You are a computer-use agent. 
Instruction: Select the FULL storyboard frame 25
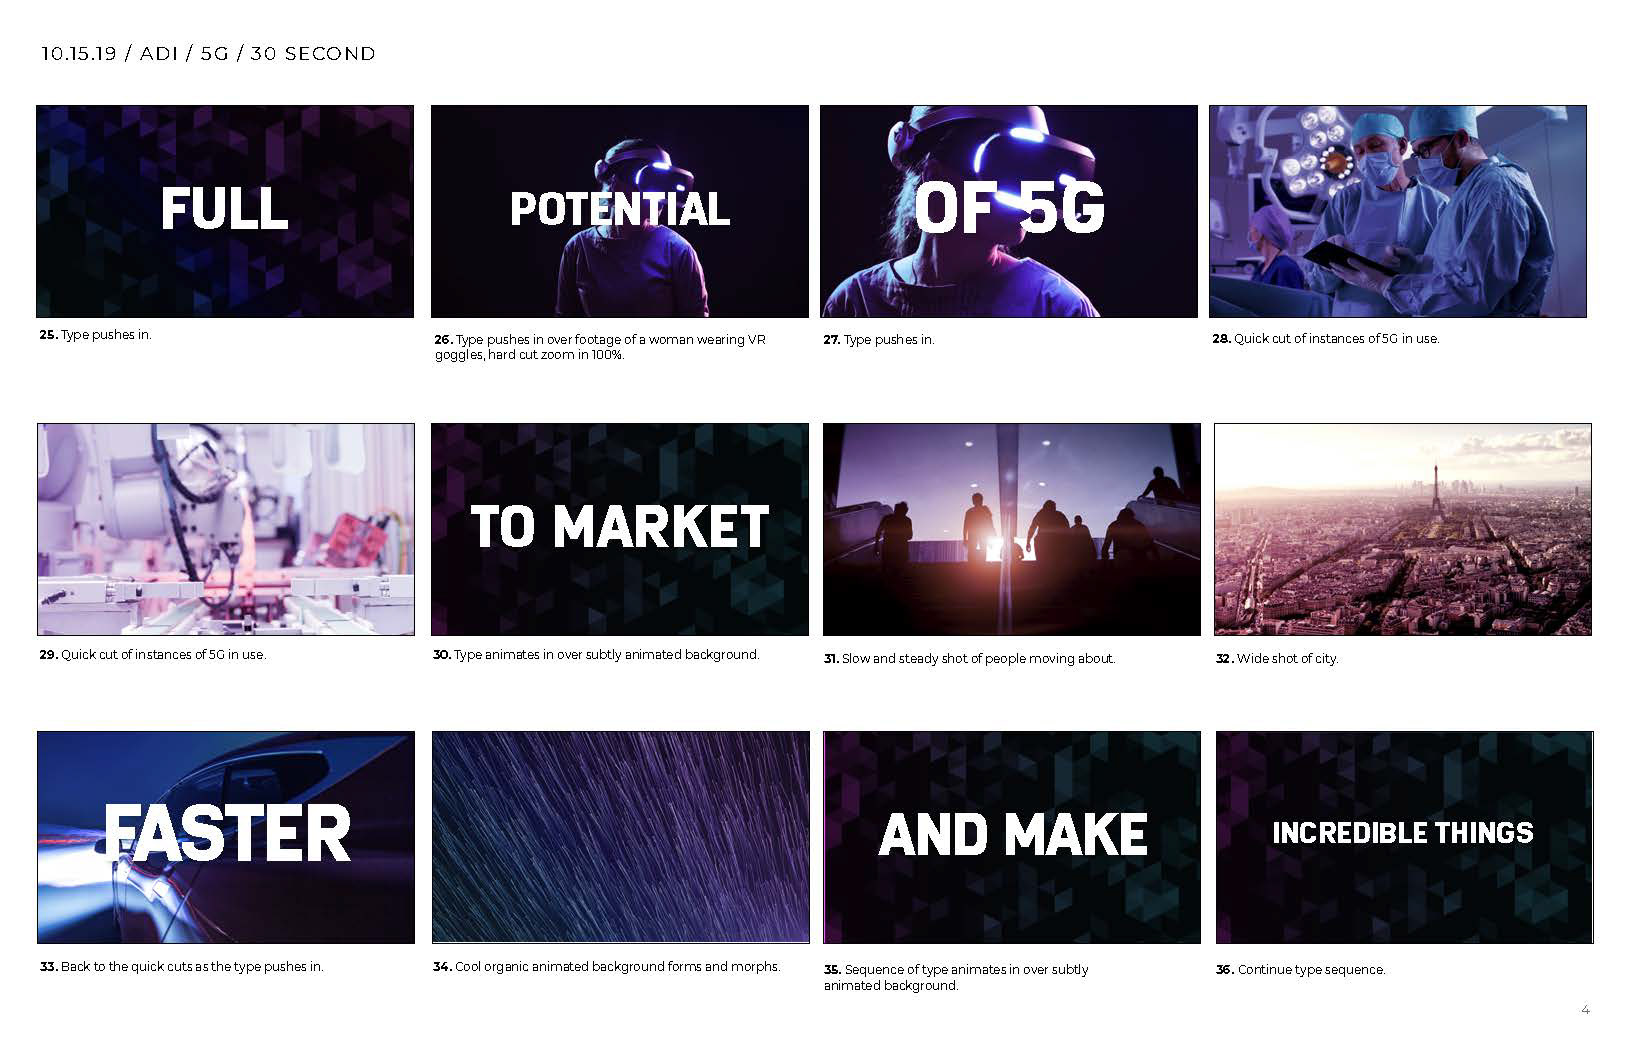coord(225,212)
